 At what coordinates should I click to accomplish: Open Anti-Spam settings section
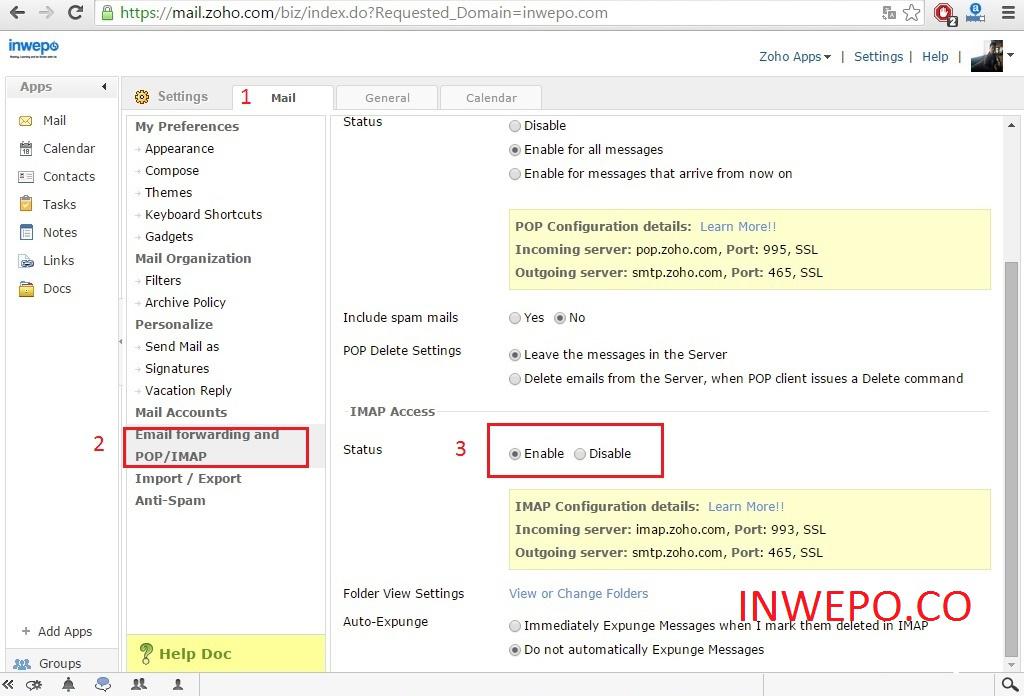point(170,501)
